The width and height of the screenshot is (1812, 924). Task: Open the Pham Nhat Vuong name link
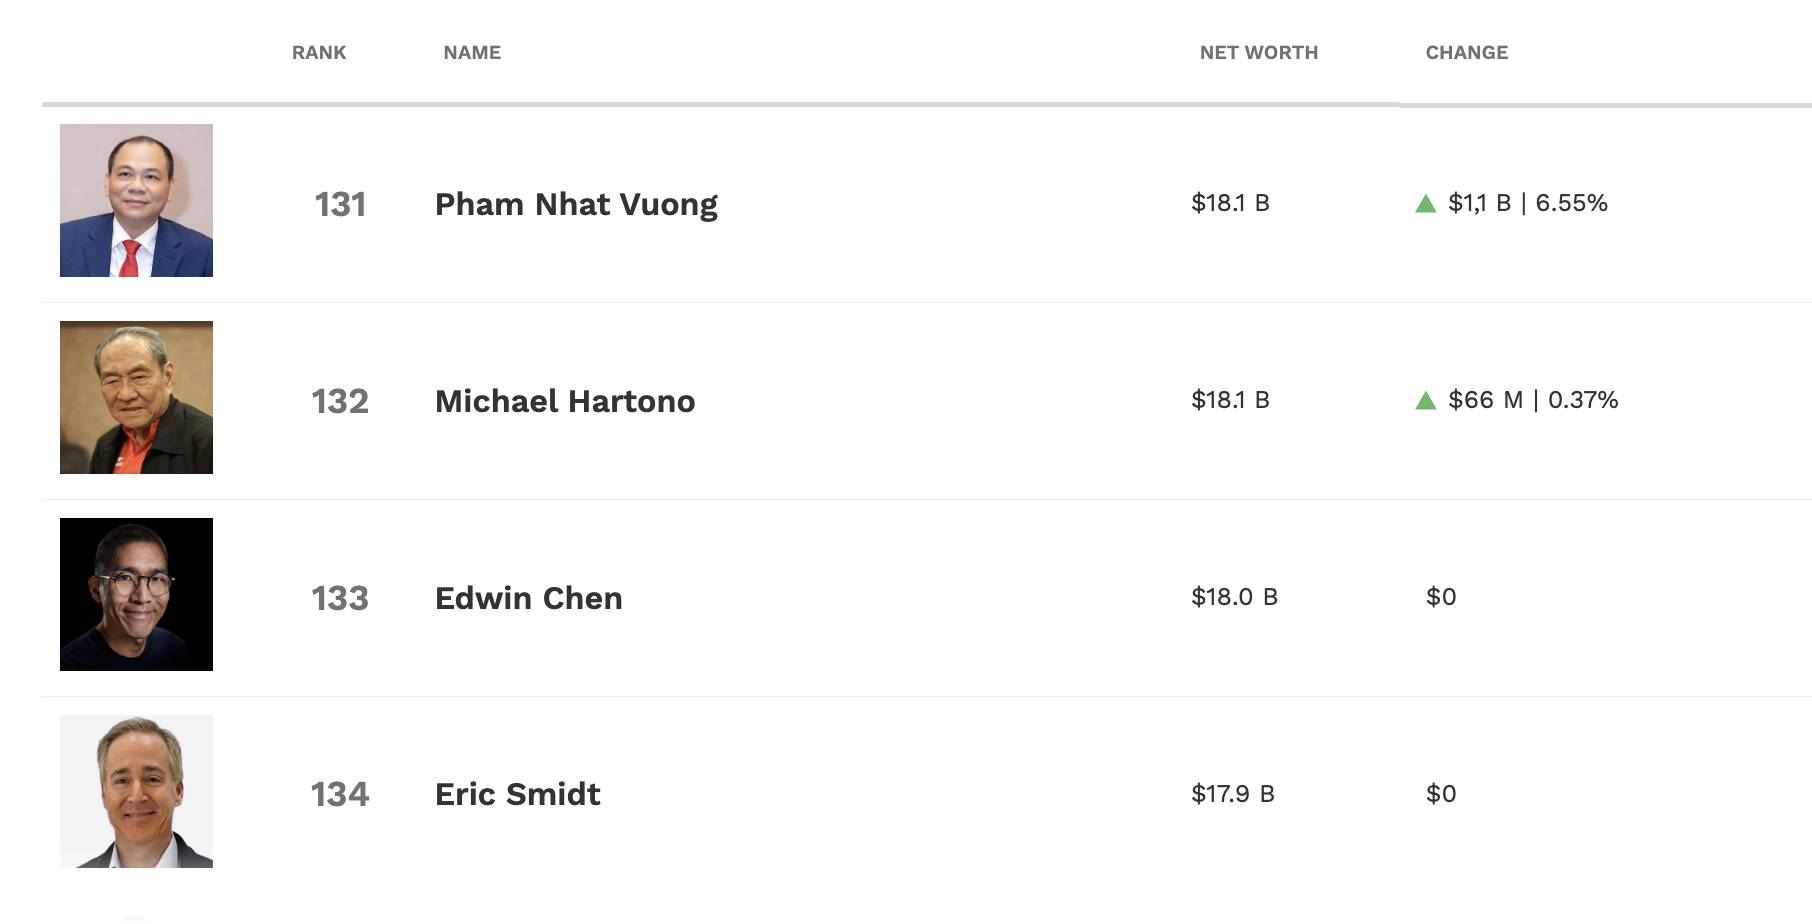[x=576, y=204]
